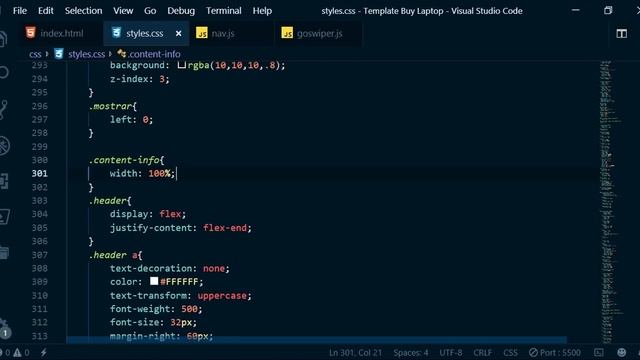Open Debug view in the activity bar
The image size is (640, 360).
pos(4,146)
